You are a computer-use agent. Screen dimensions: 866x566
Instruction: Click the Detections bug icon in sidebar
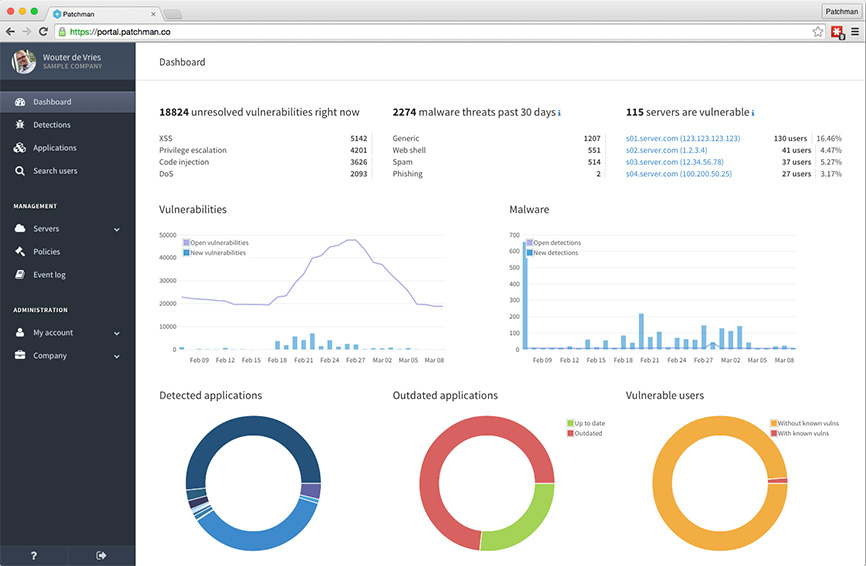click(x=20, y=125)
